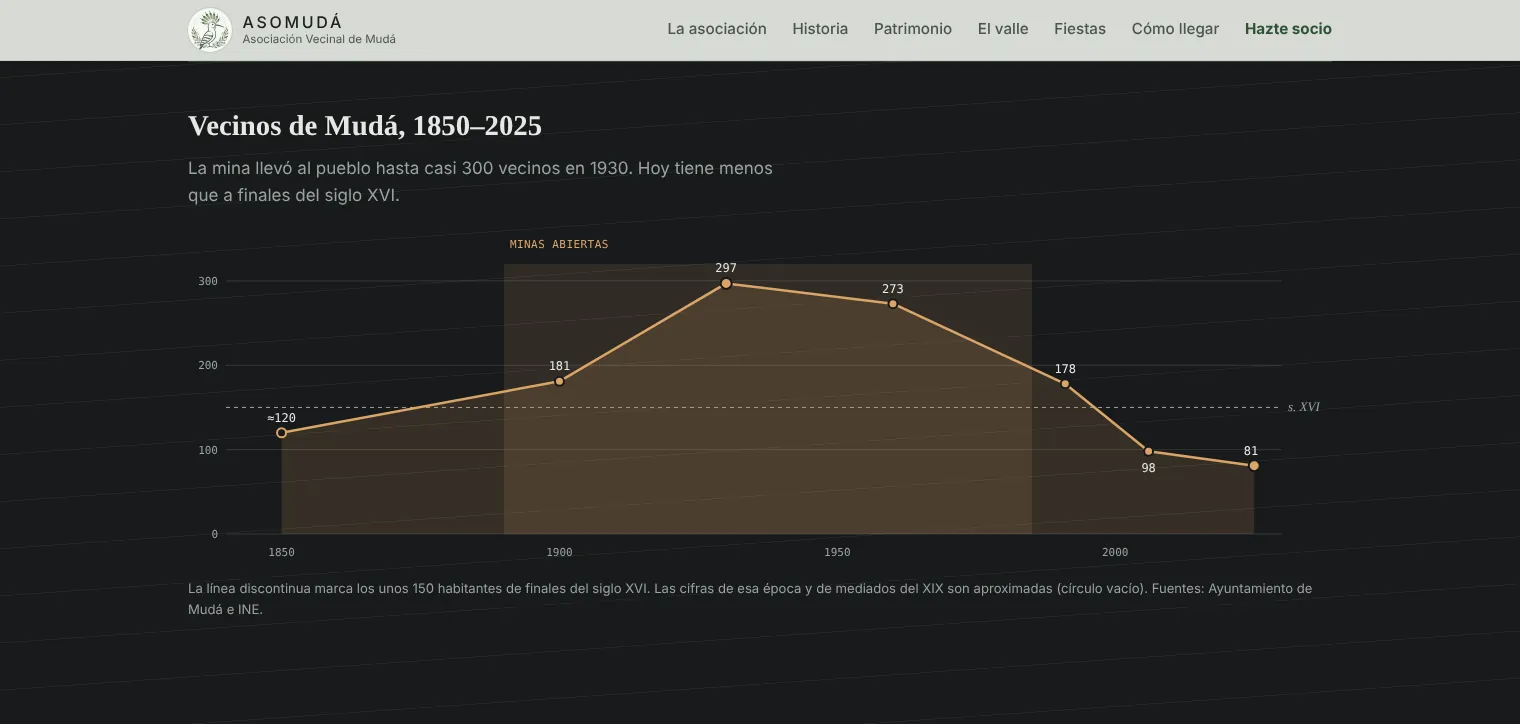Select the 297 peak data point
The width and height of the screenshot is (1520, 724).
click(x=726, y=284)
